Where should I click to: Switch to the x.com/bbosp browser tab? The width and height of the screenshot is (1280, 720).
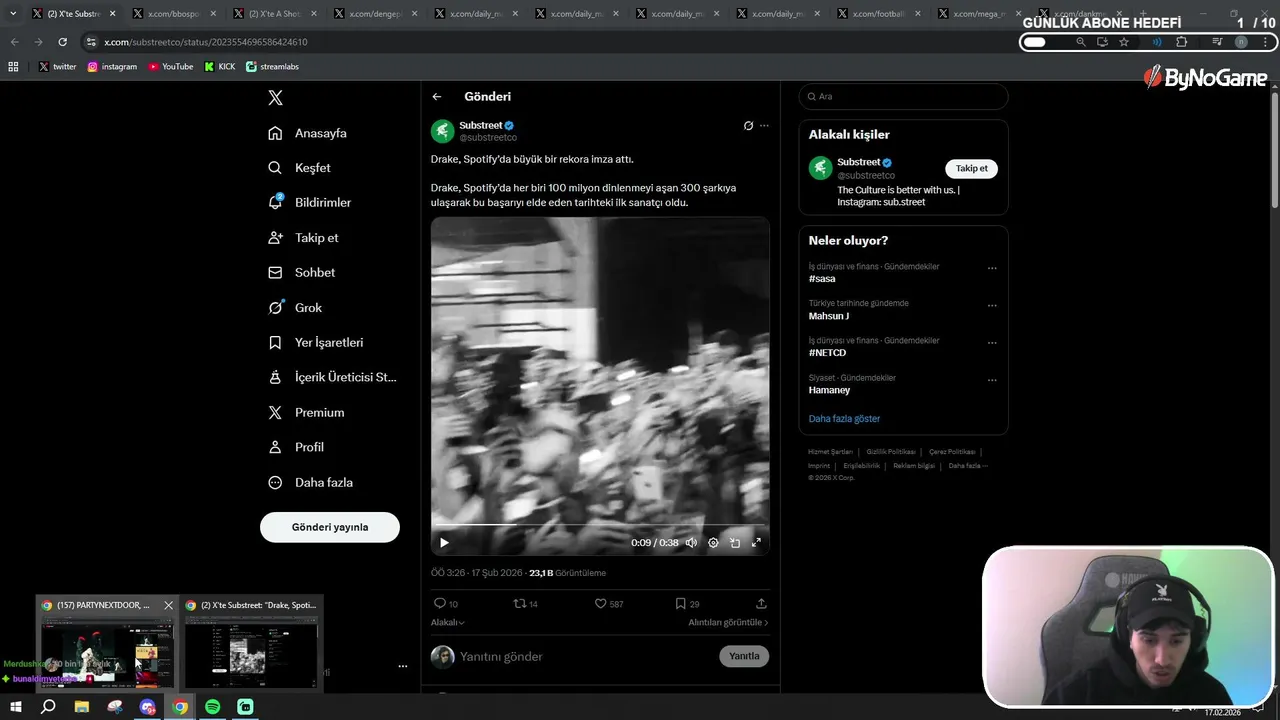tap(174, 14)
